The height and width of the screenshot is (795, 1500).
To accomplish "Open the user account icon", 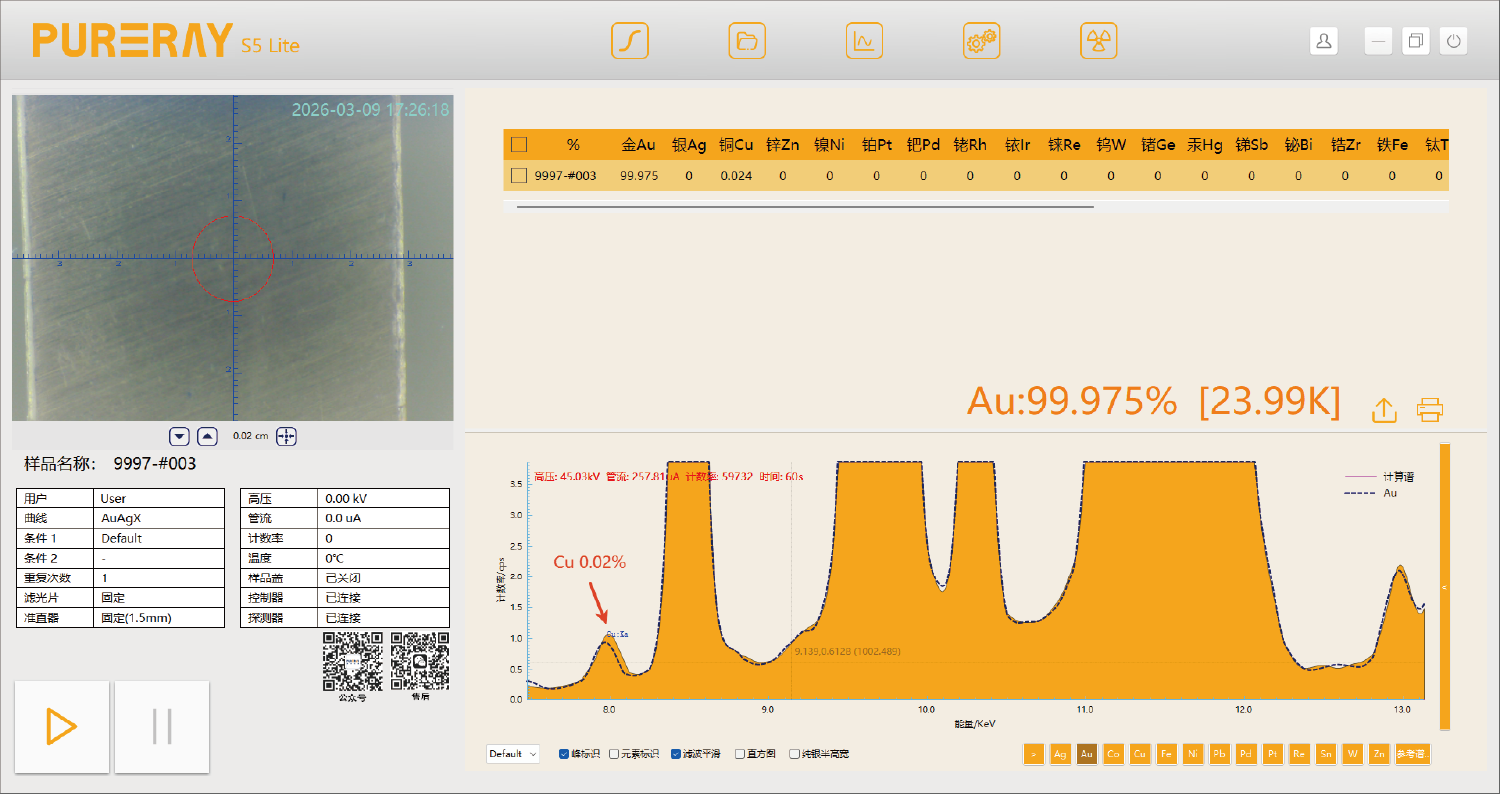I will pyautogui.click(x=1324, y=41).
